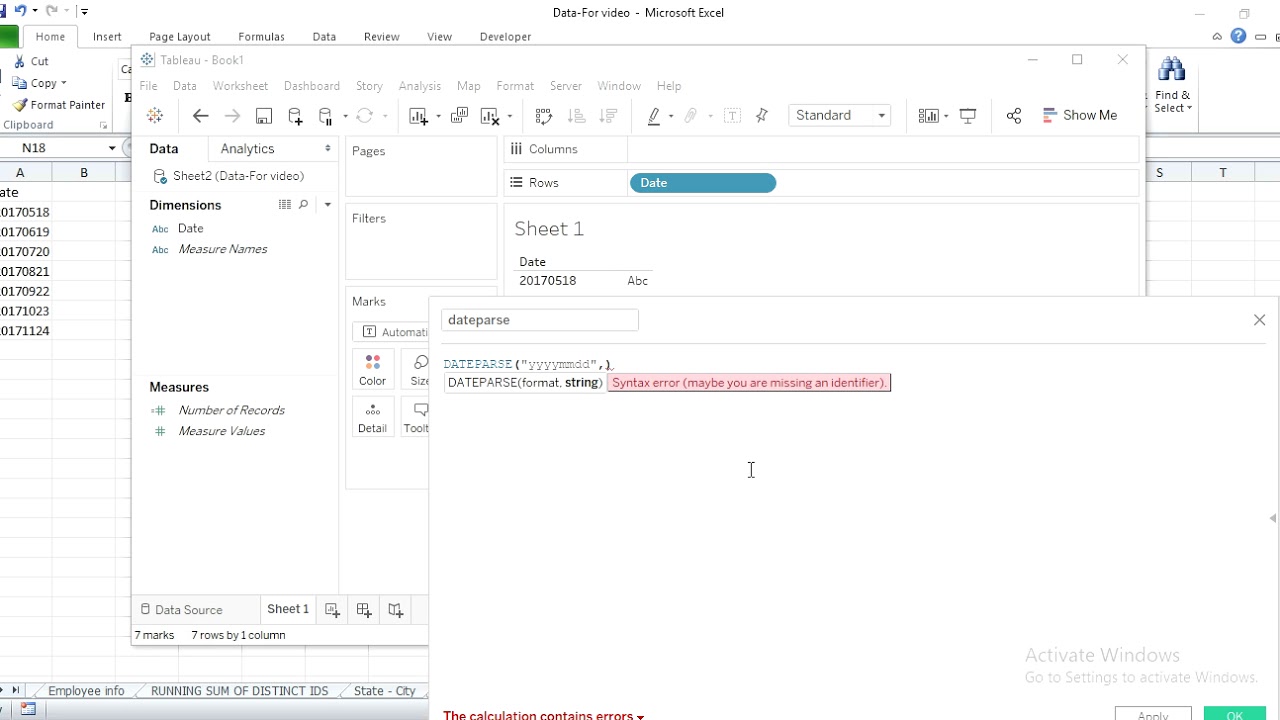Expand the calculation editor side arrow

(x=1272, y=518)
